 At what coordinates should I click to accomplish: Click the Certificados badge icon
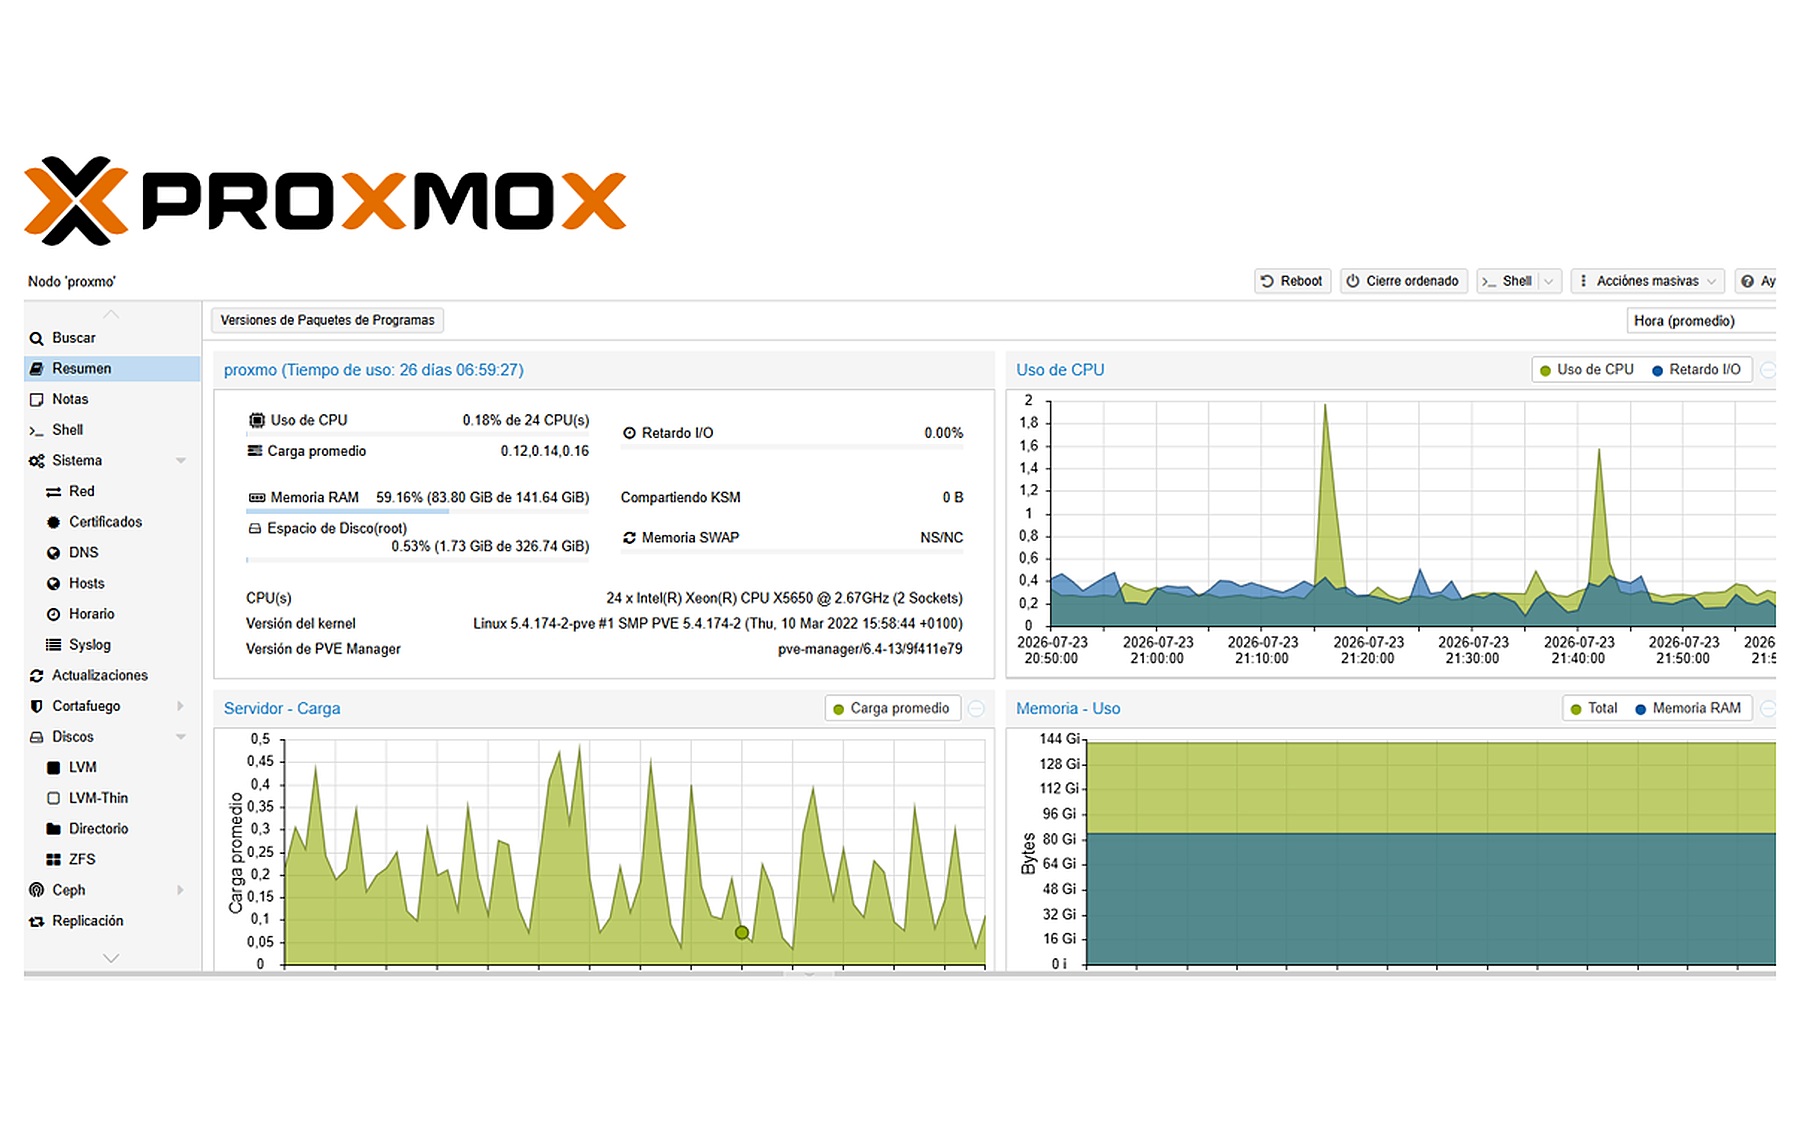pos(54,522)
